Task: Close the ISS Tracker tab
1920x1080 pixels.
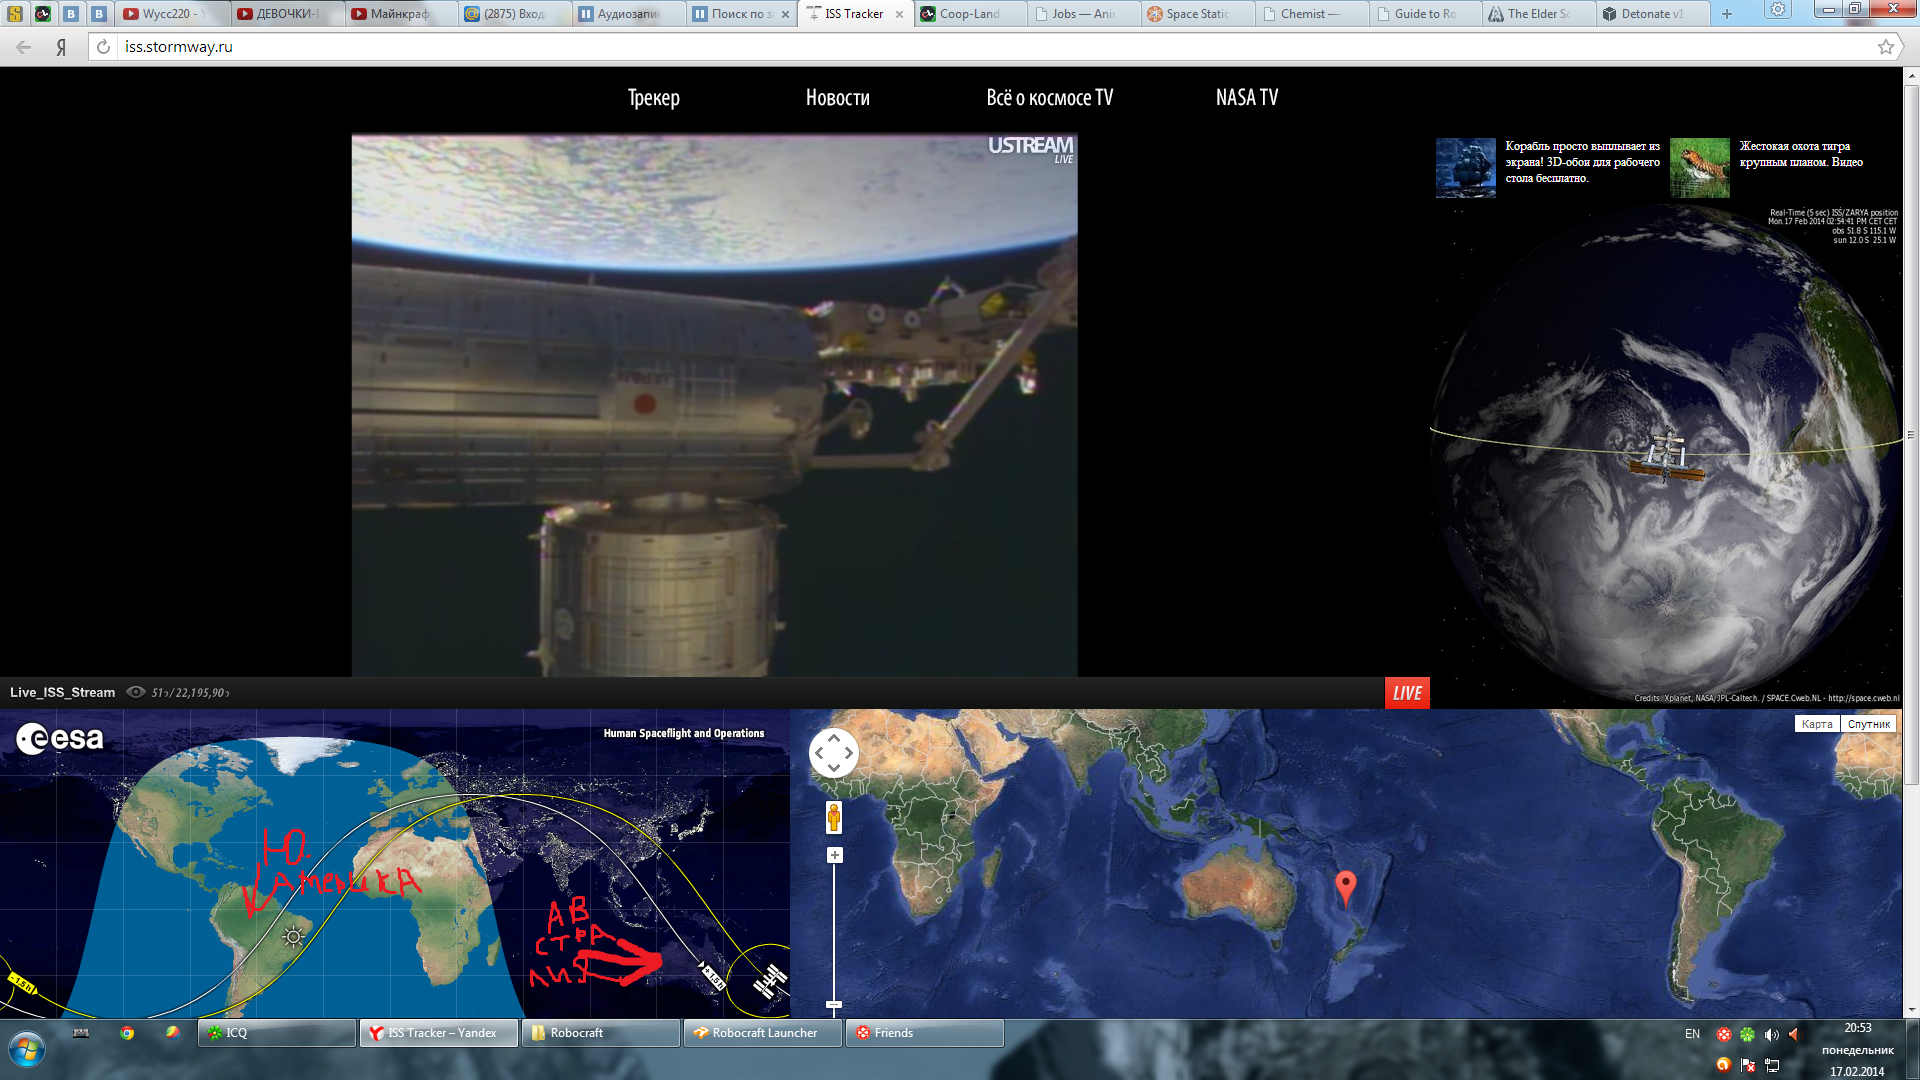Action: [x=899, y=14]
